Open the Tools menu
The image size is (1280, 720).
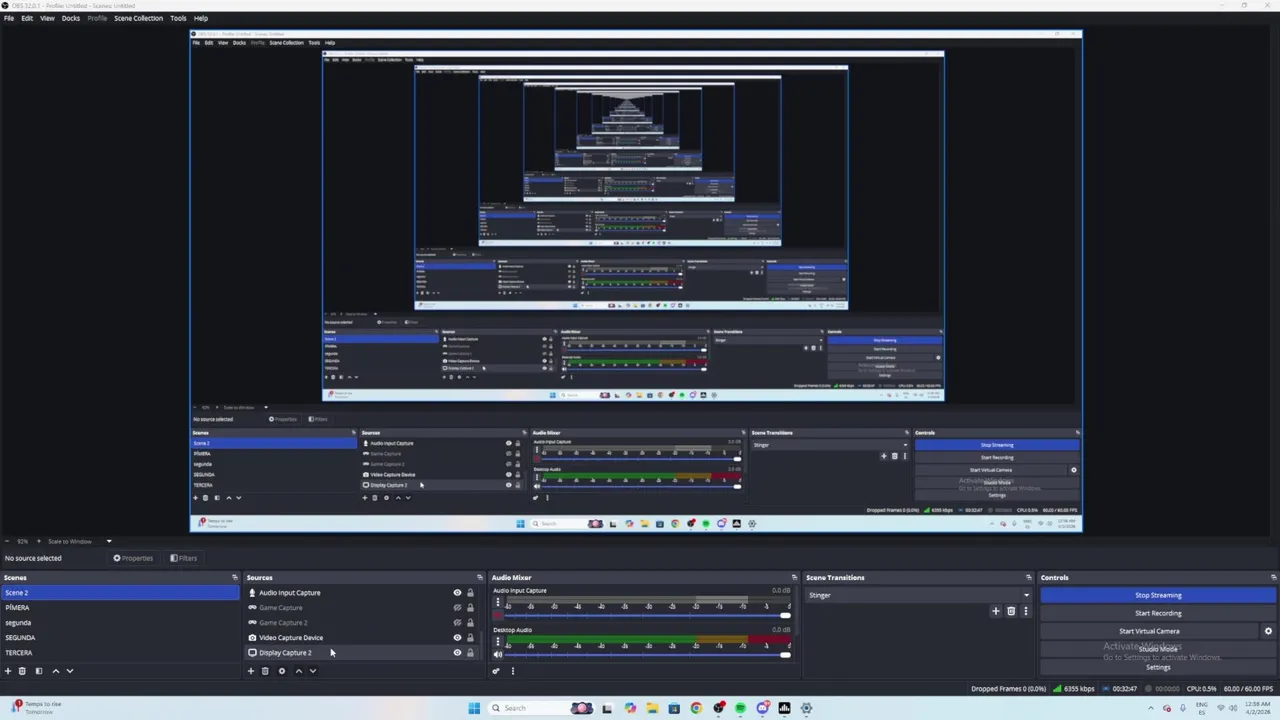click(x=178, y=18)
